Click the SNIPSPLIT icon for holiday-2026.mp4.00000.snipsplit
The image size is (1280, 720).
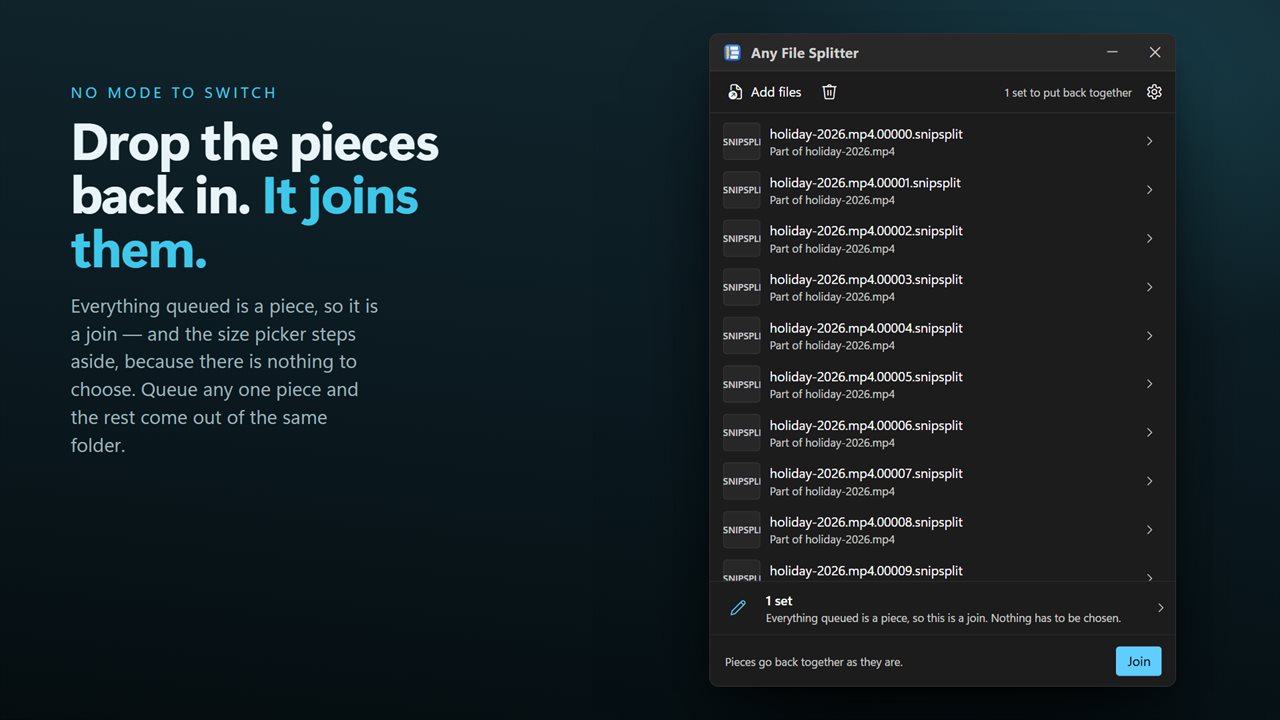click(742, 141)
